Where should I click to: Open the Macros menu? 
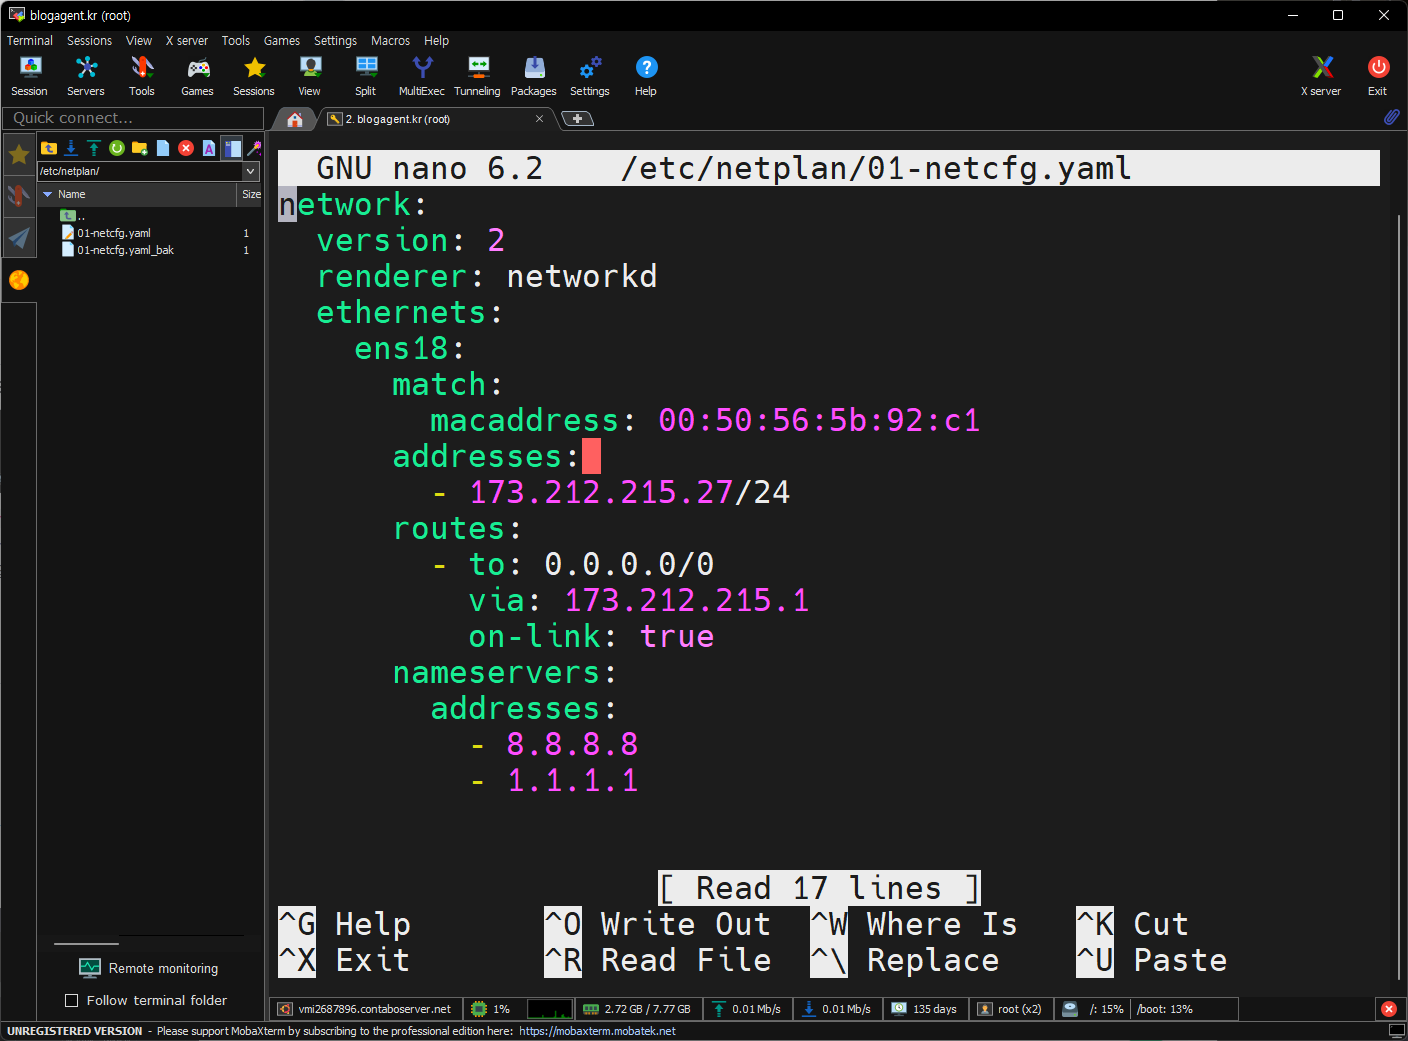[390, 41]
